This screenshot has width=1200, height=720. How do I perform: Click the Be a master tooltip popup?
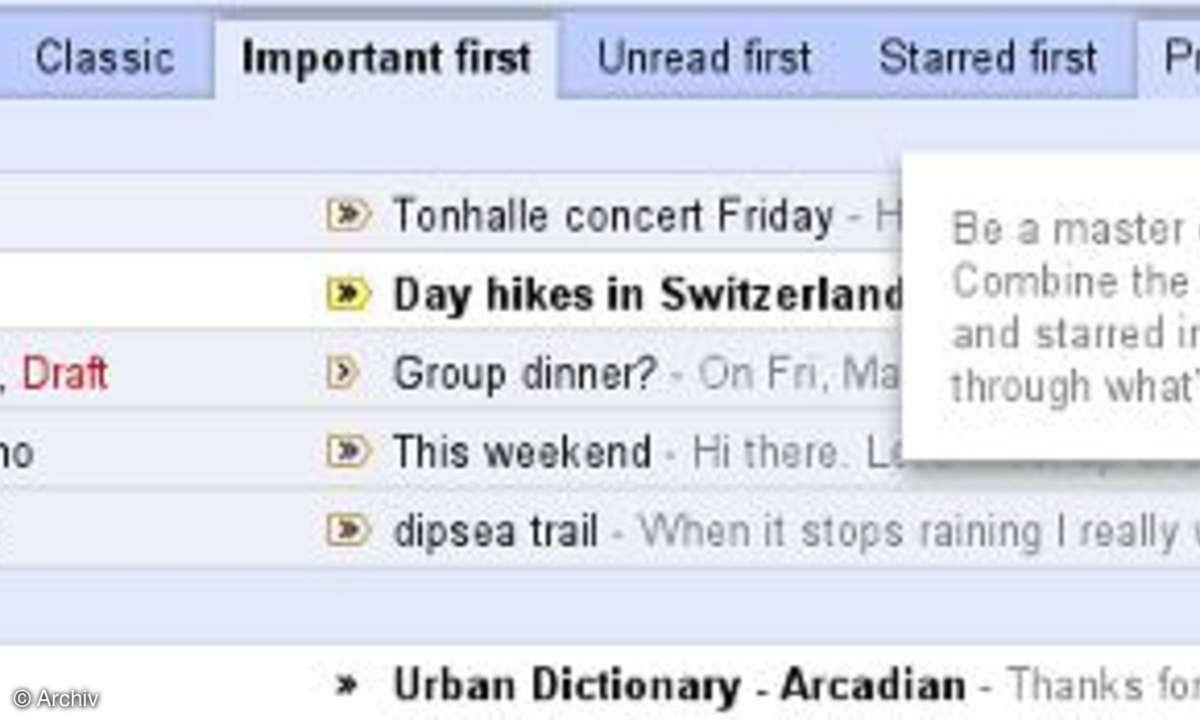[1051, 305]
